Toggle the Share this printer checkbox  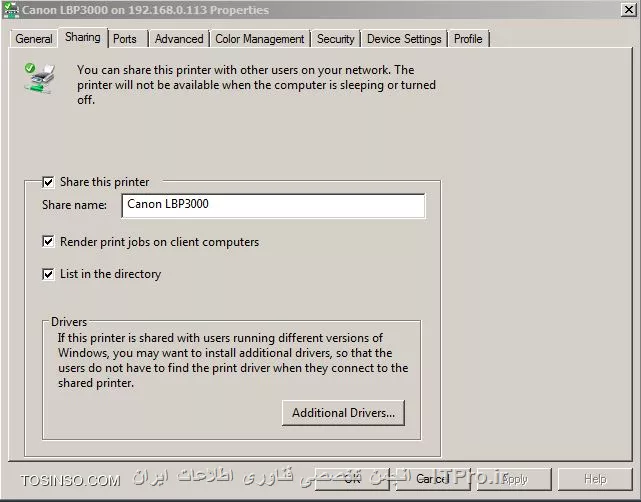[48, 182]
